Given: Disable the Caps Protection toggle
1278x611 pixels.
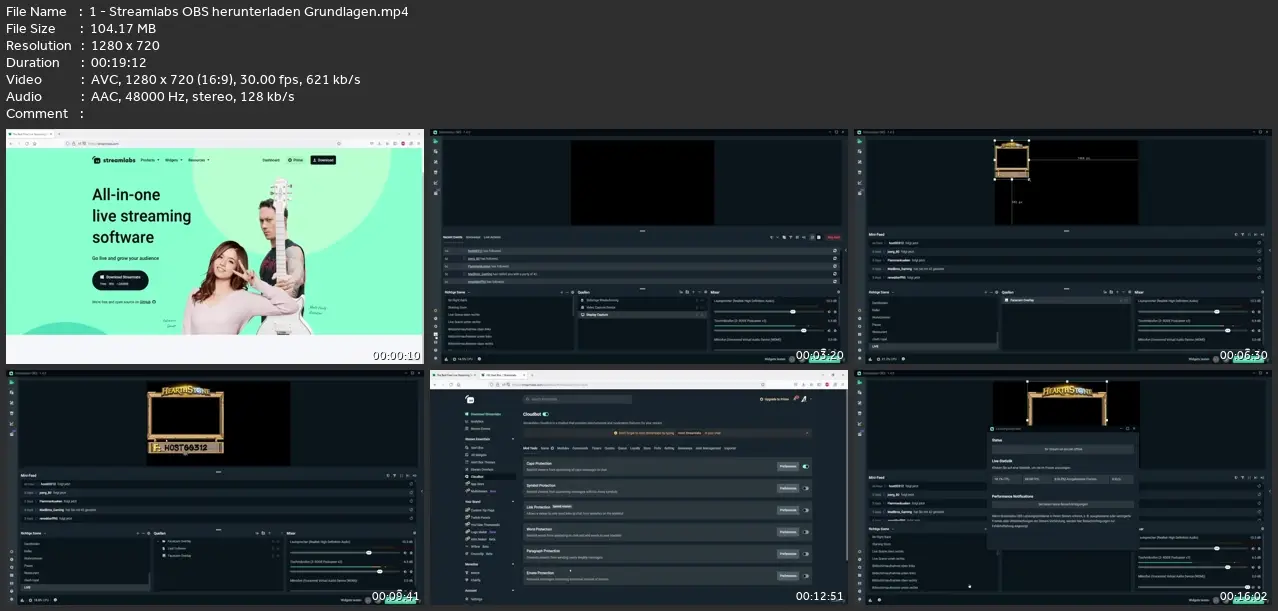Looking at the screenshot, I should [x=806, y=466].
